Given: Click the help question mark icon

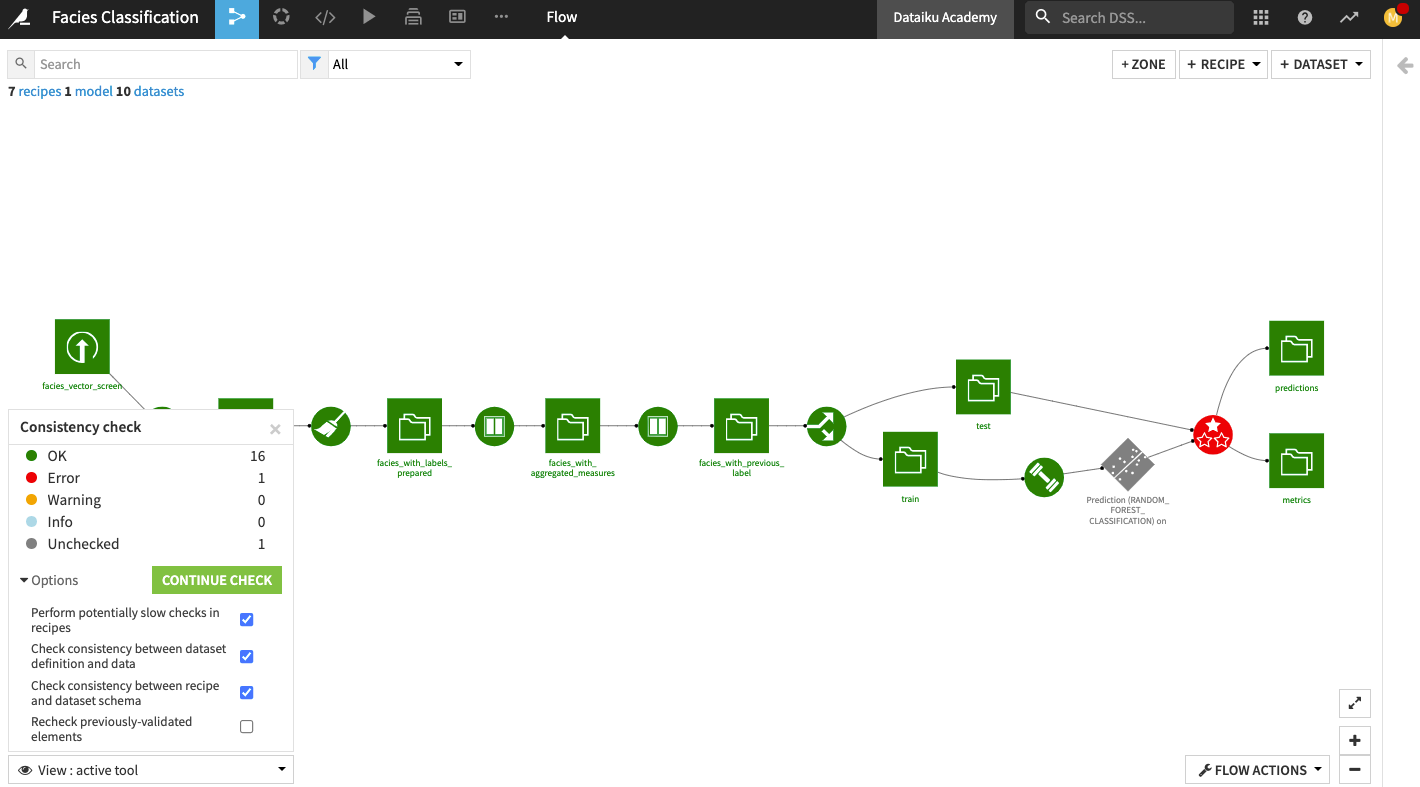Looking at the screenshot, I should tap(1304, 17).
